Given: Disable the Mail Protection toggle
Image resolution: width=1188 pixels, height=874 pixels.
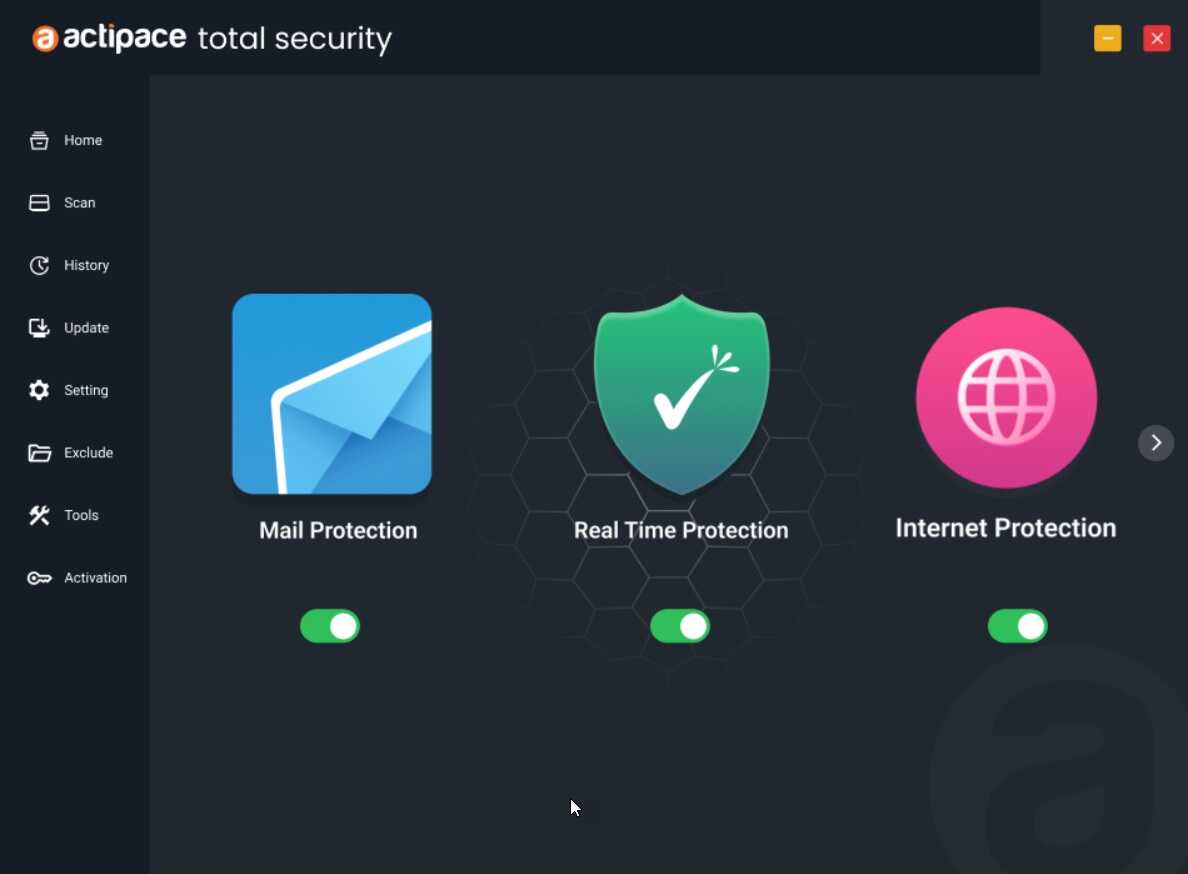Looking at the screenshot, I should 330,626.
